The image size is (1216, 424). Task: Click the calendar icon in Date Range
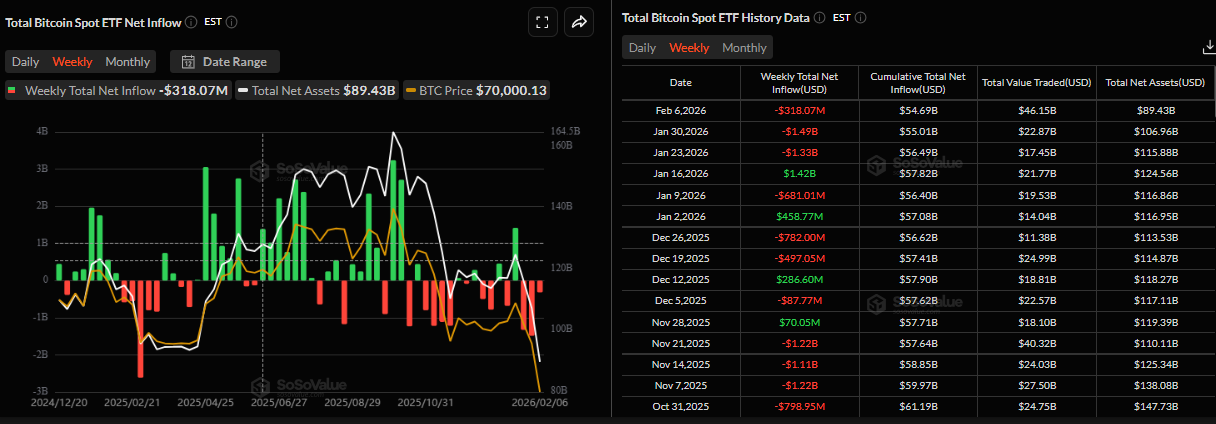(187, 62)
